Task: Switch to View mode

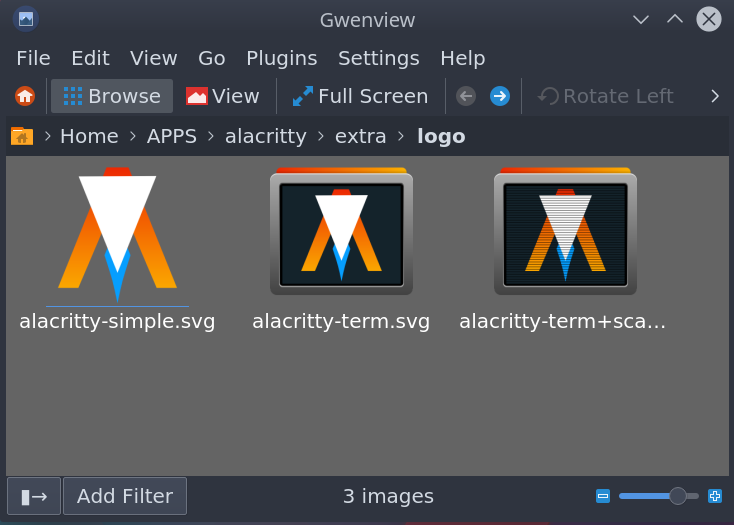Action: 222,96
